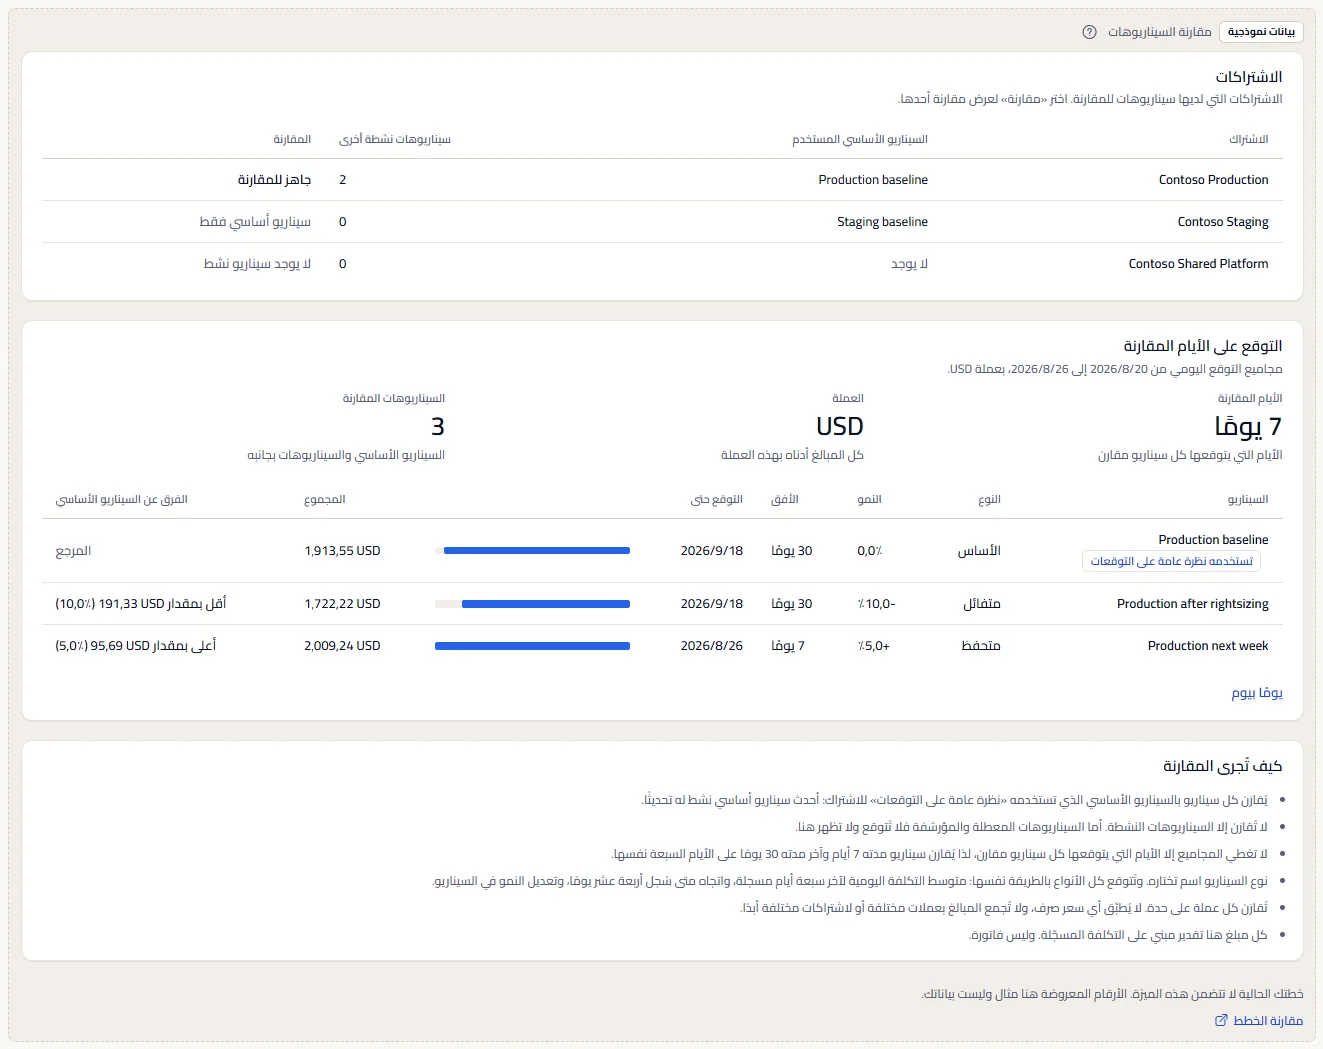Click the كيف تُجرى المقارنة heading
This screenshot has height=1049, width=1323.
click(x=1222, y=766)
